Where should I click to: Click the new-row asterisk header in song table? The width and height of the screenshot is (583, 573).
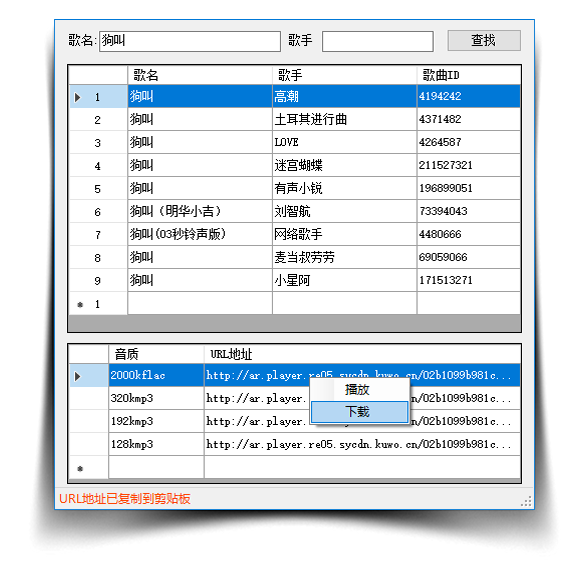pyautogui.click(x=98, y=304)
